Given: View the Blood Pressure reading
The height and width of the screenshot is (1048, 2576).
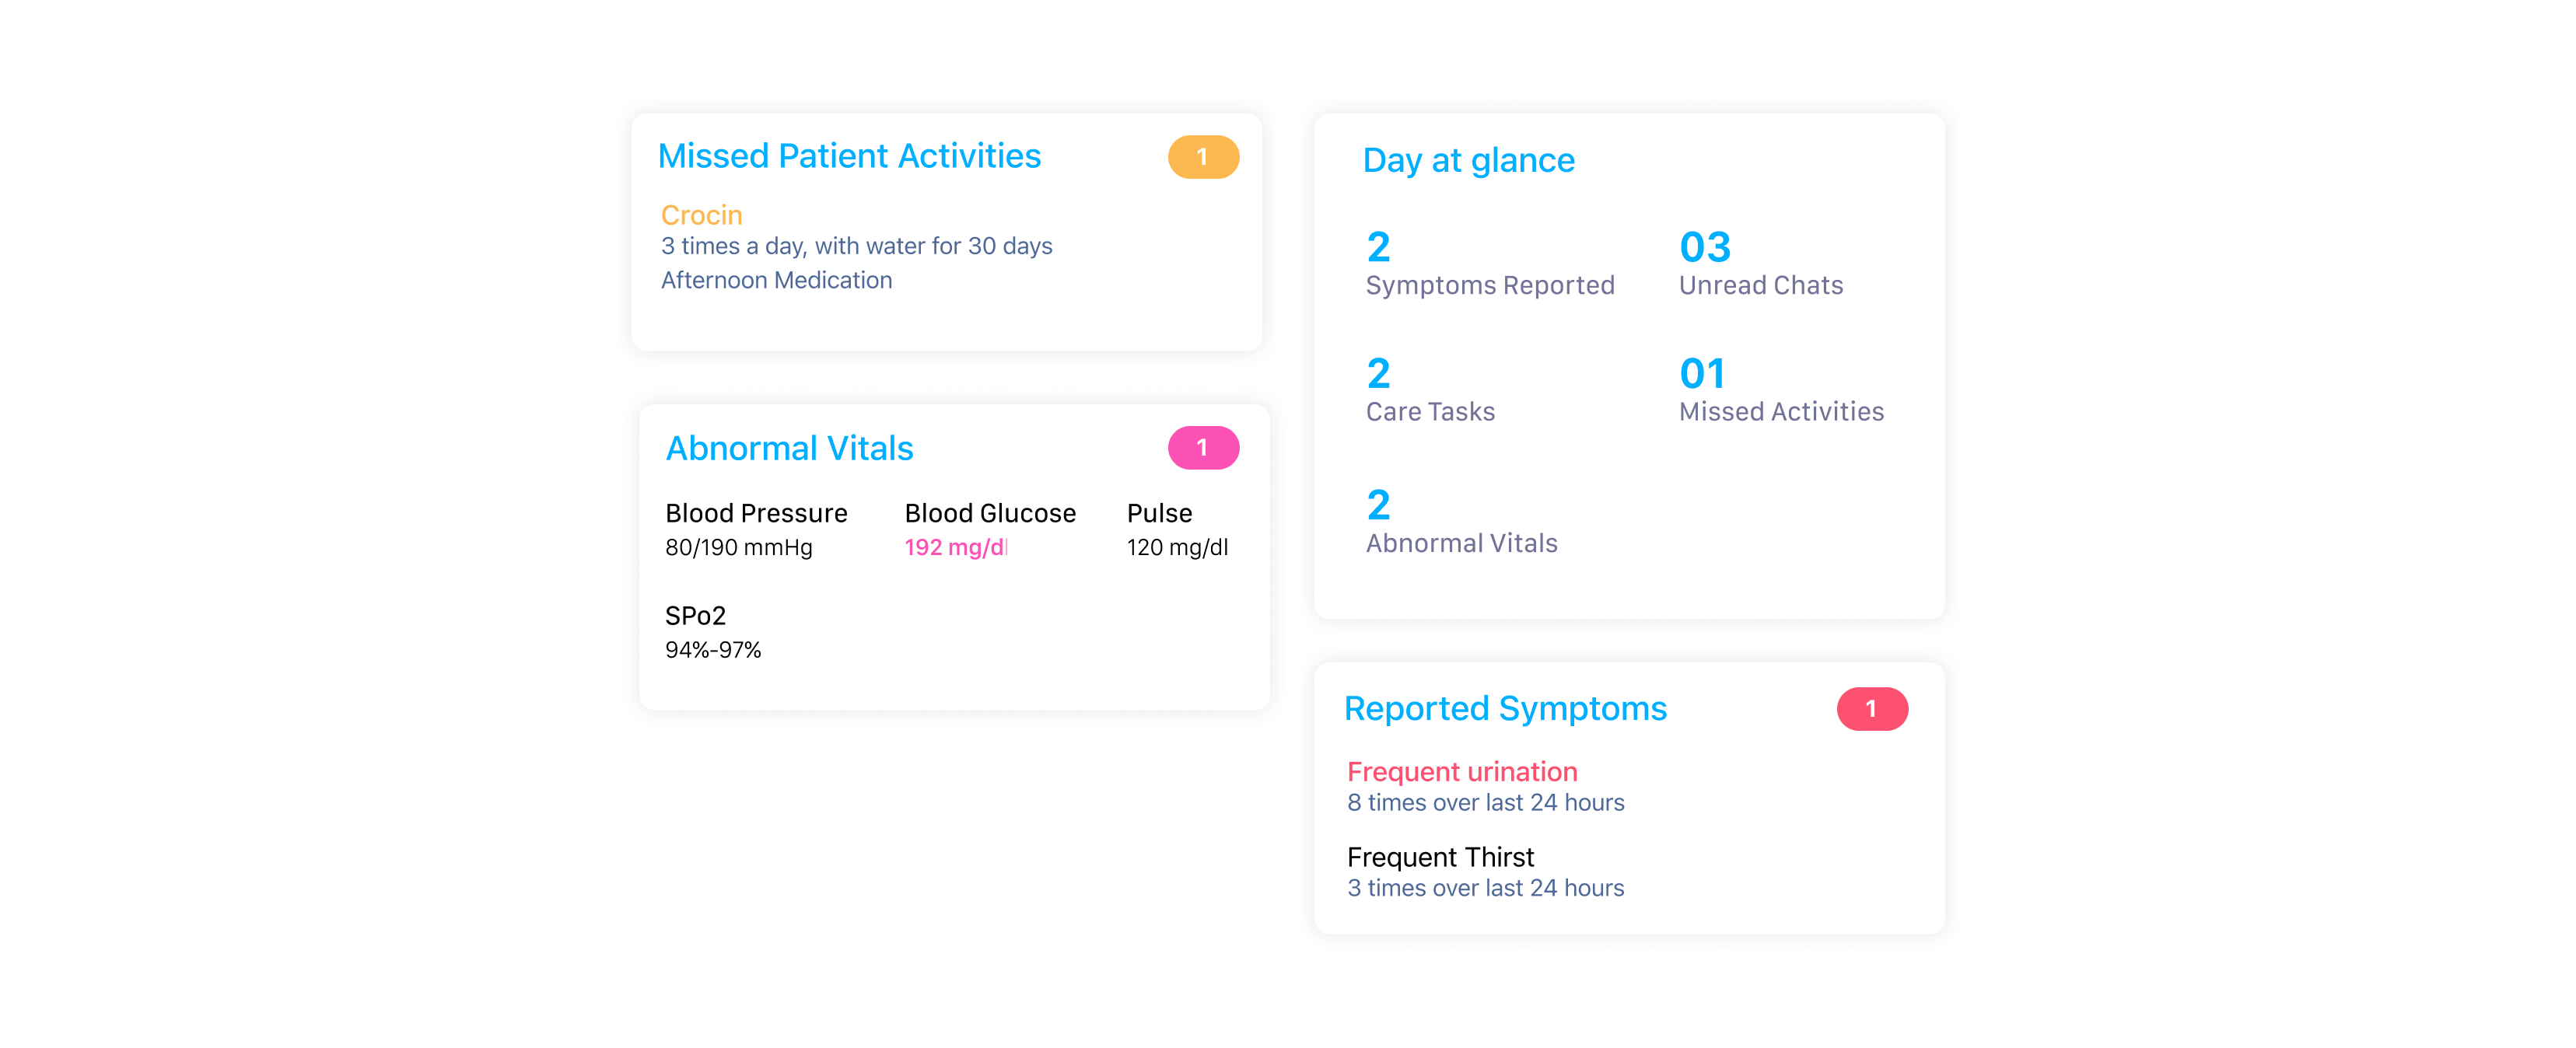Looking at the screenshot, I should tap(756, 529).
